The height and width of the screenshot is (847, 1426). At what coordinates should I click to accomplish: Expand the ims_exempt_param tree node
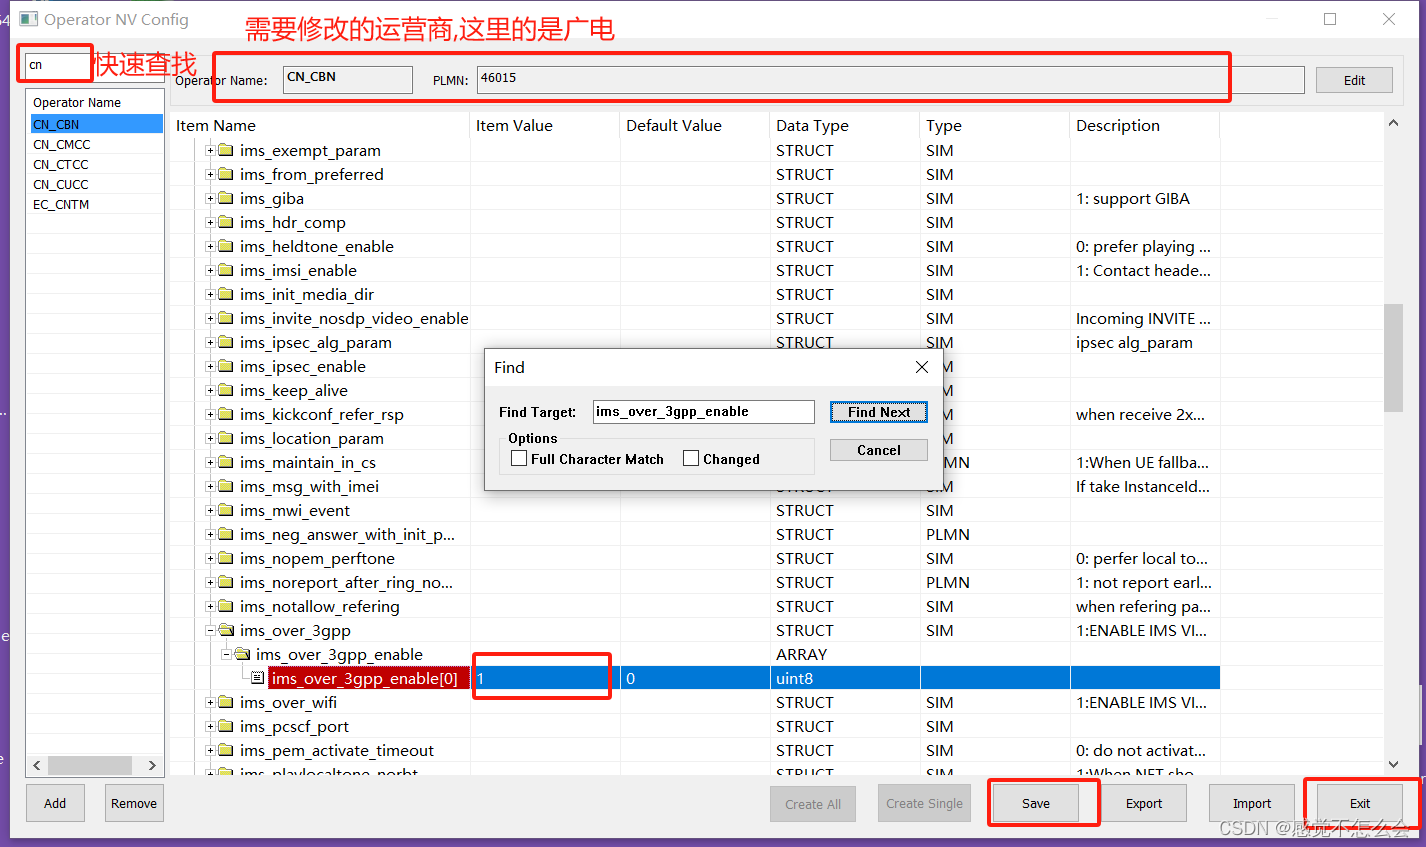pos(209,150)
